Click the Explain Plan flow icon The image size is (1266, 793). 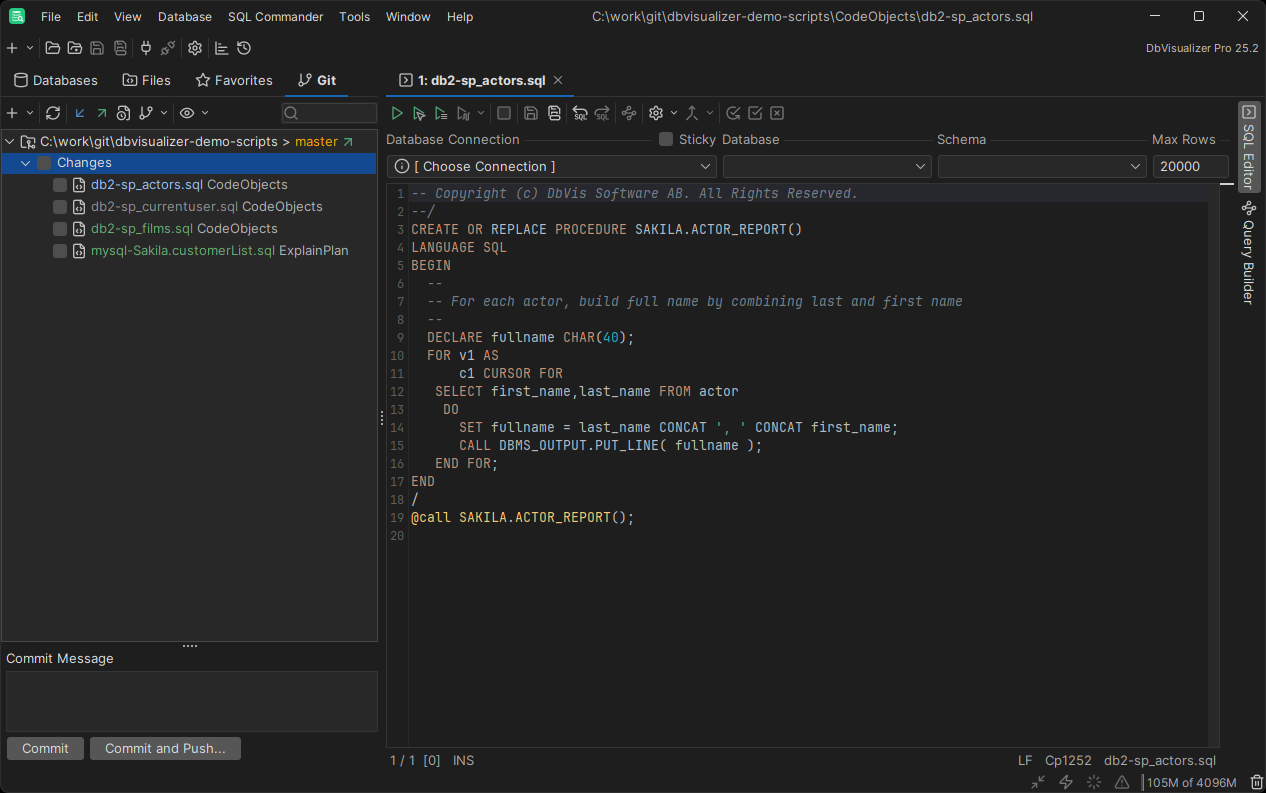tap(628, 114)
